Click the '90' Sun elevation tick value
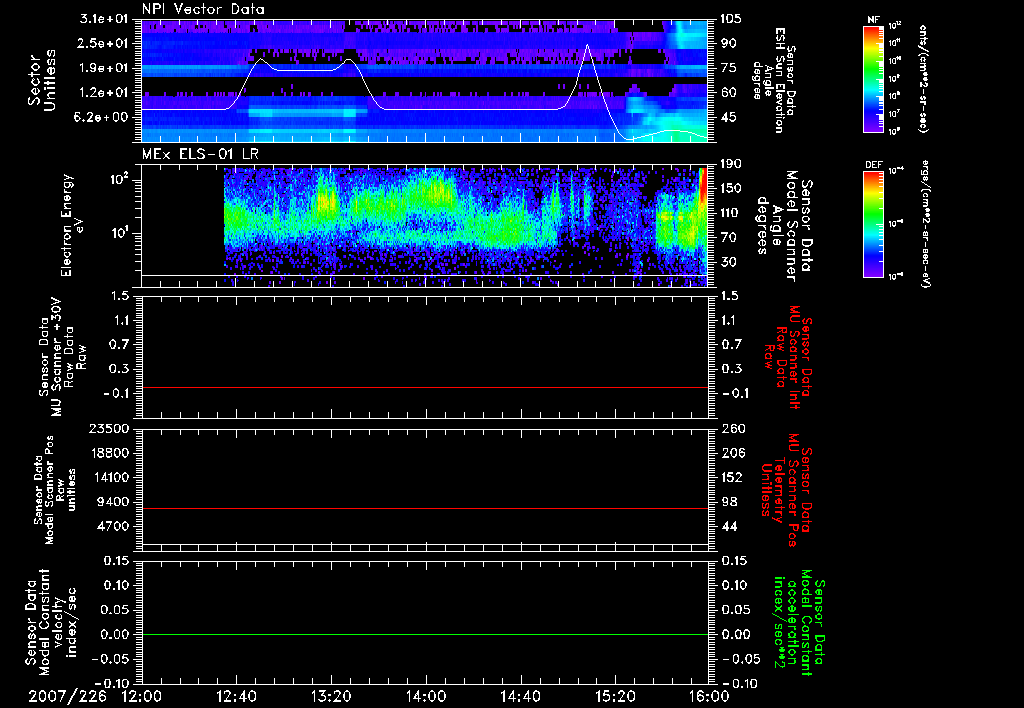1024x708 pixels. [728, 43]
